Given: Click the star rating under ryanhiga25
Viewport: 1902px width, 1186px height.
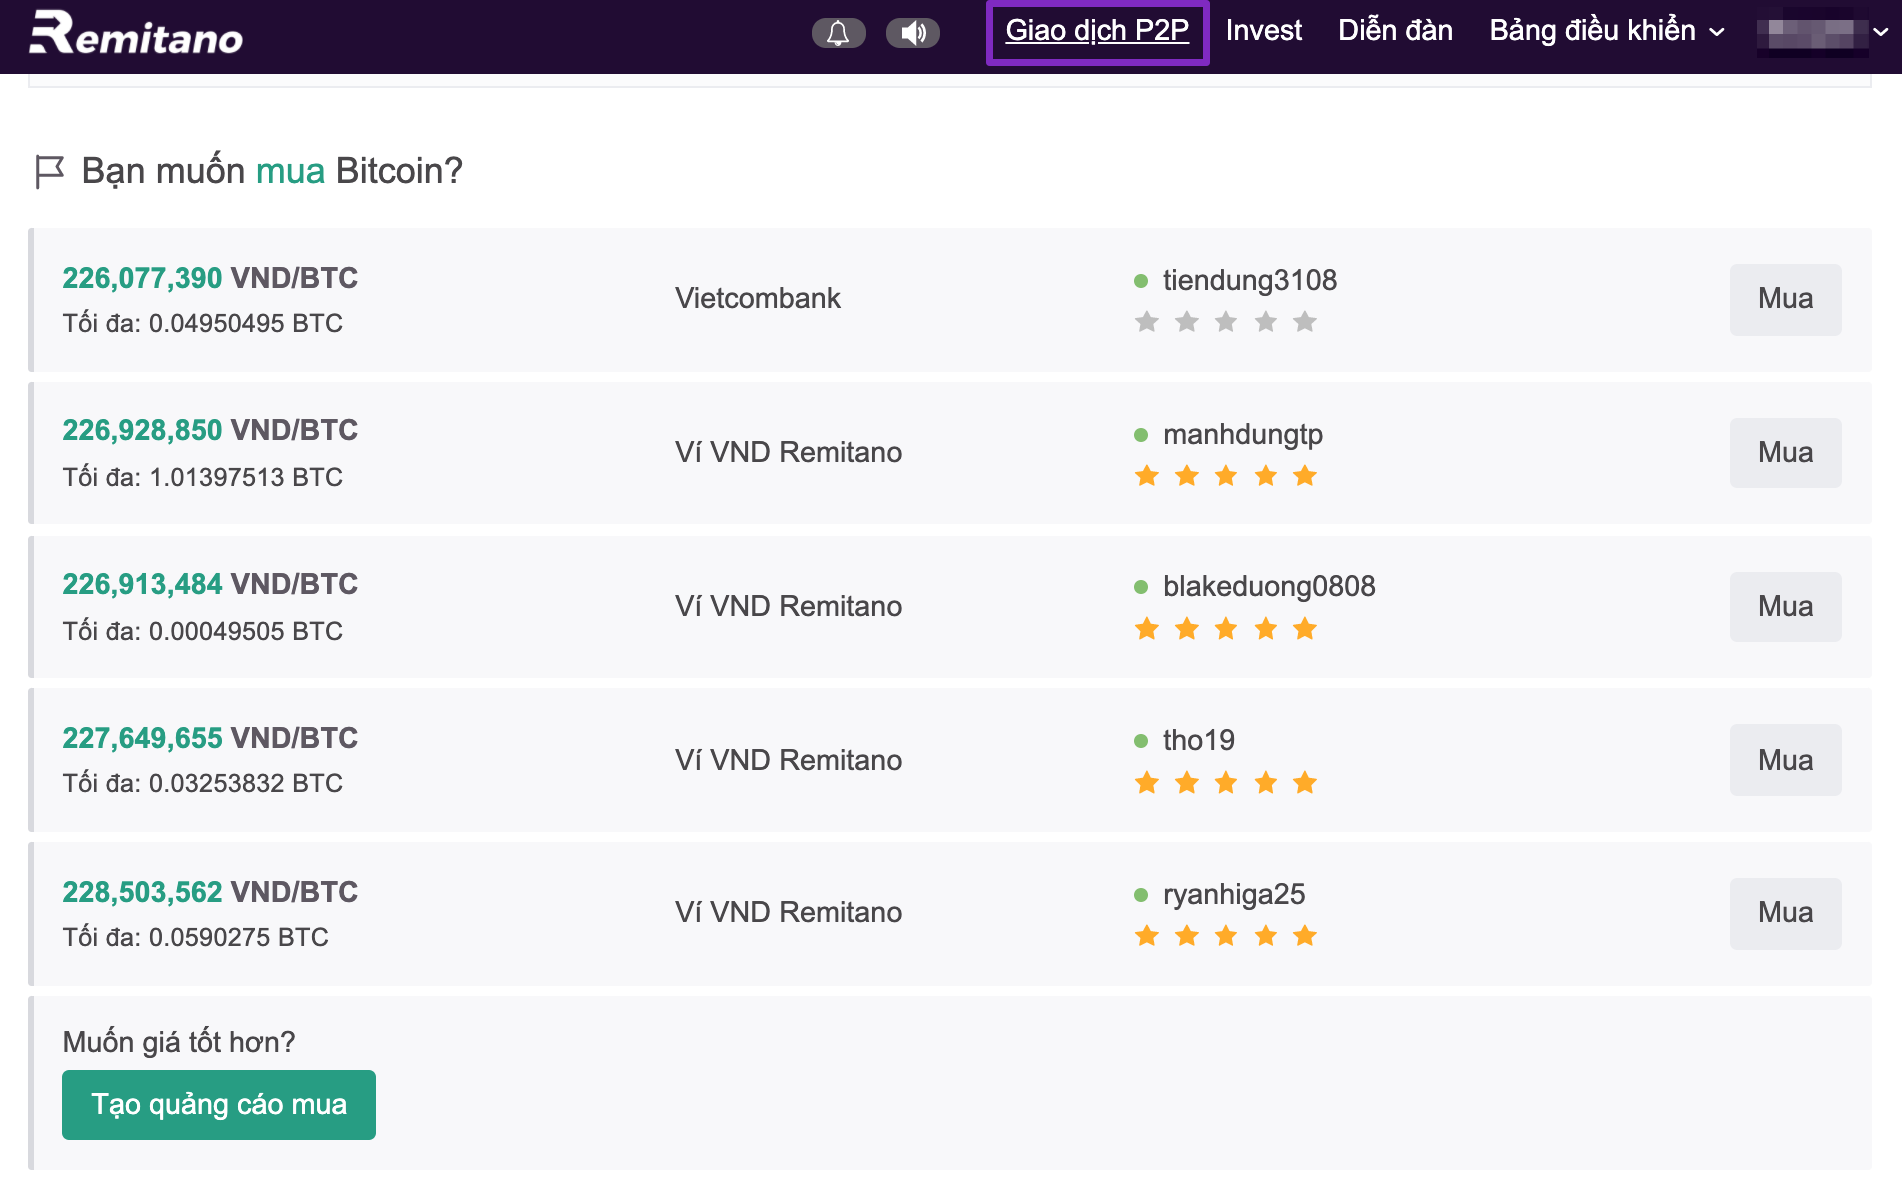Looking at the screenshot, I should pyautogui.click(x=1225, y=936).
